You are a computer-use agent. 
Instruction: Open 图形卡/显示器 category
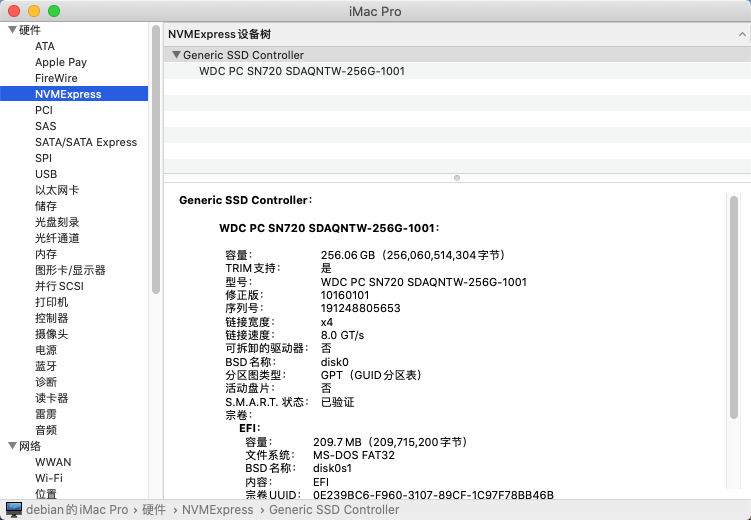pyautogui.click(x=70, y=270)
